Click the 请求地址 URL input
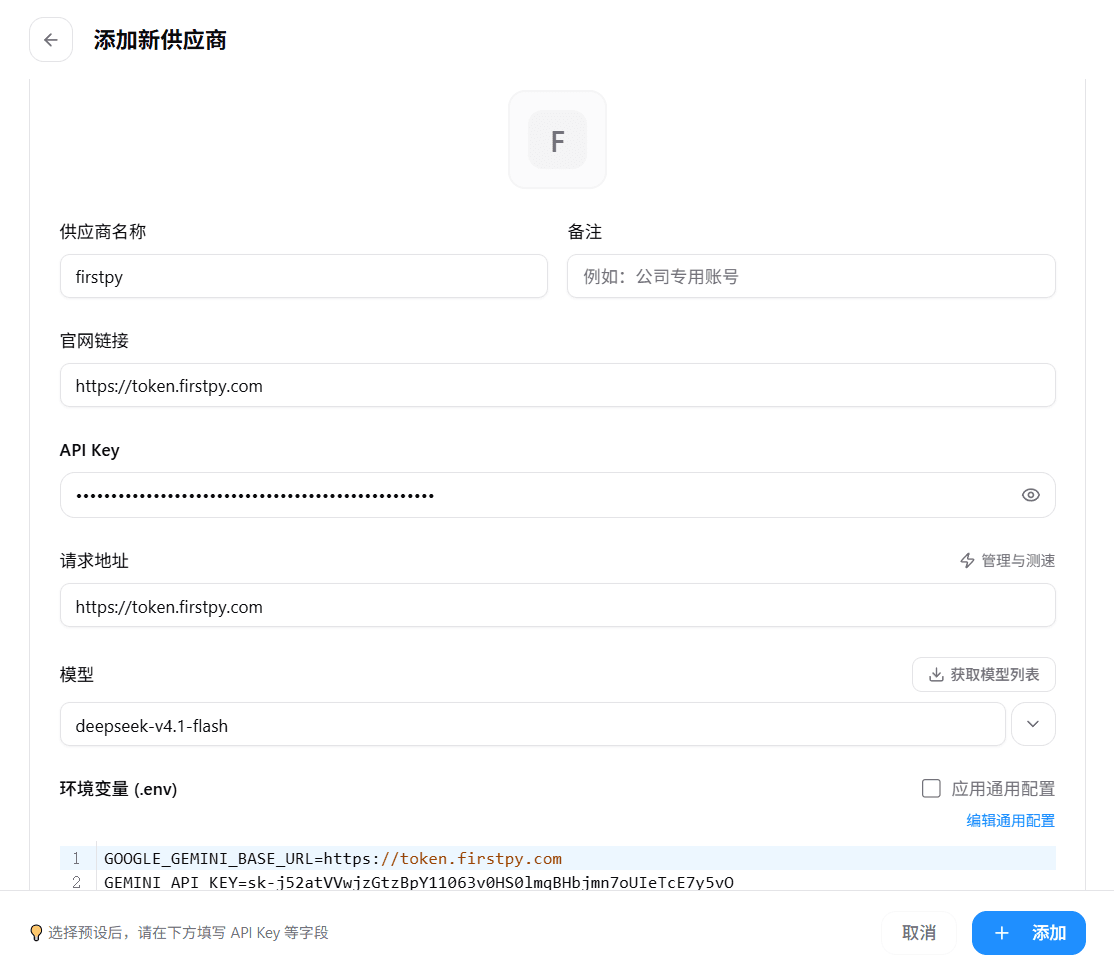Viewport: 1114px width, 974px height. (558, 605)
